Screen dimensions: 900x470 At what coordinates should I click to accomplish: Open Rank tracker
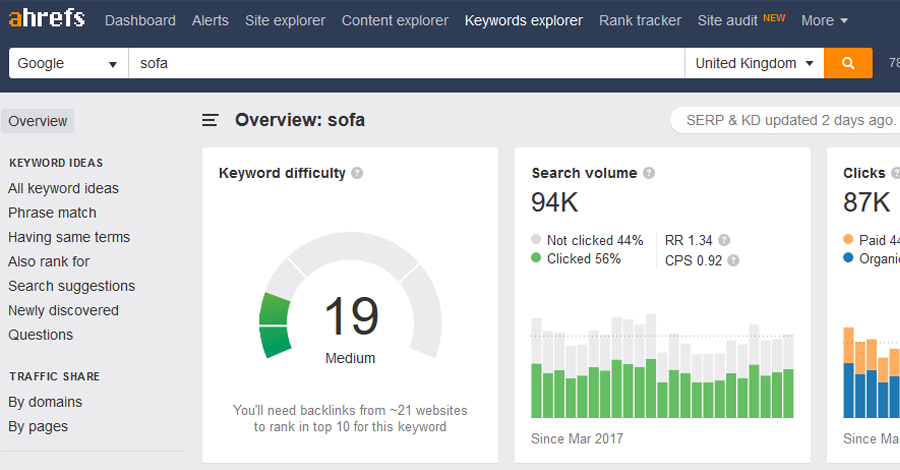pos(640,21)
